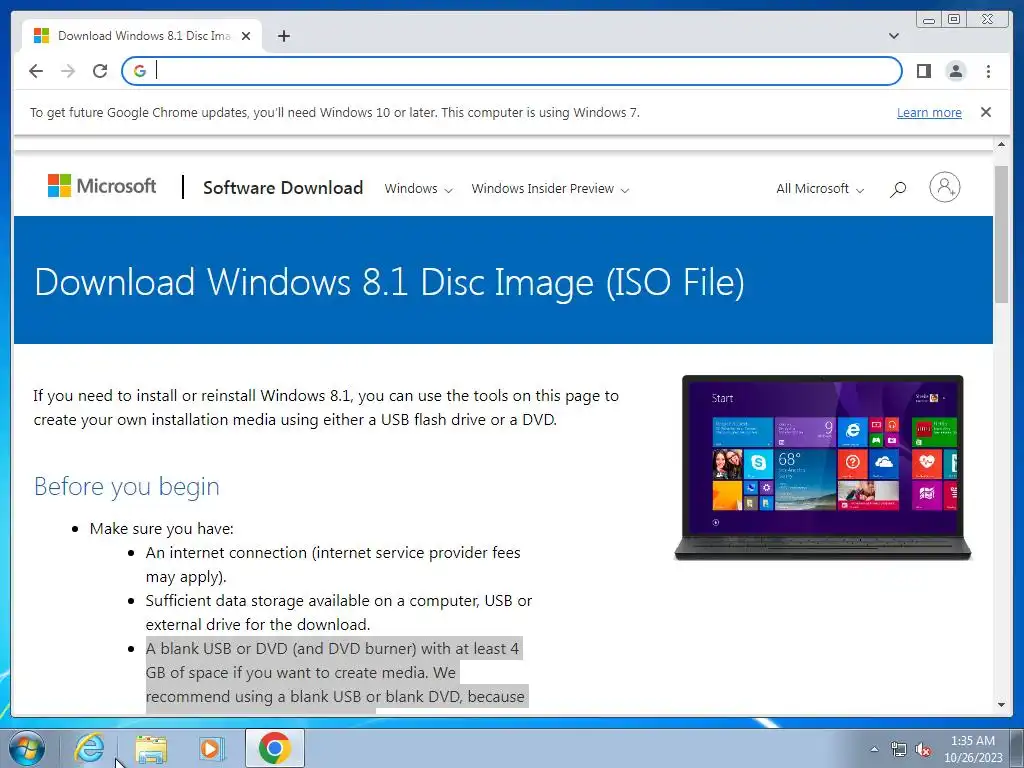
Task: Click the Microsoft logo
Action: (x=102, y=186)
